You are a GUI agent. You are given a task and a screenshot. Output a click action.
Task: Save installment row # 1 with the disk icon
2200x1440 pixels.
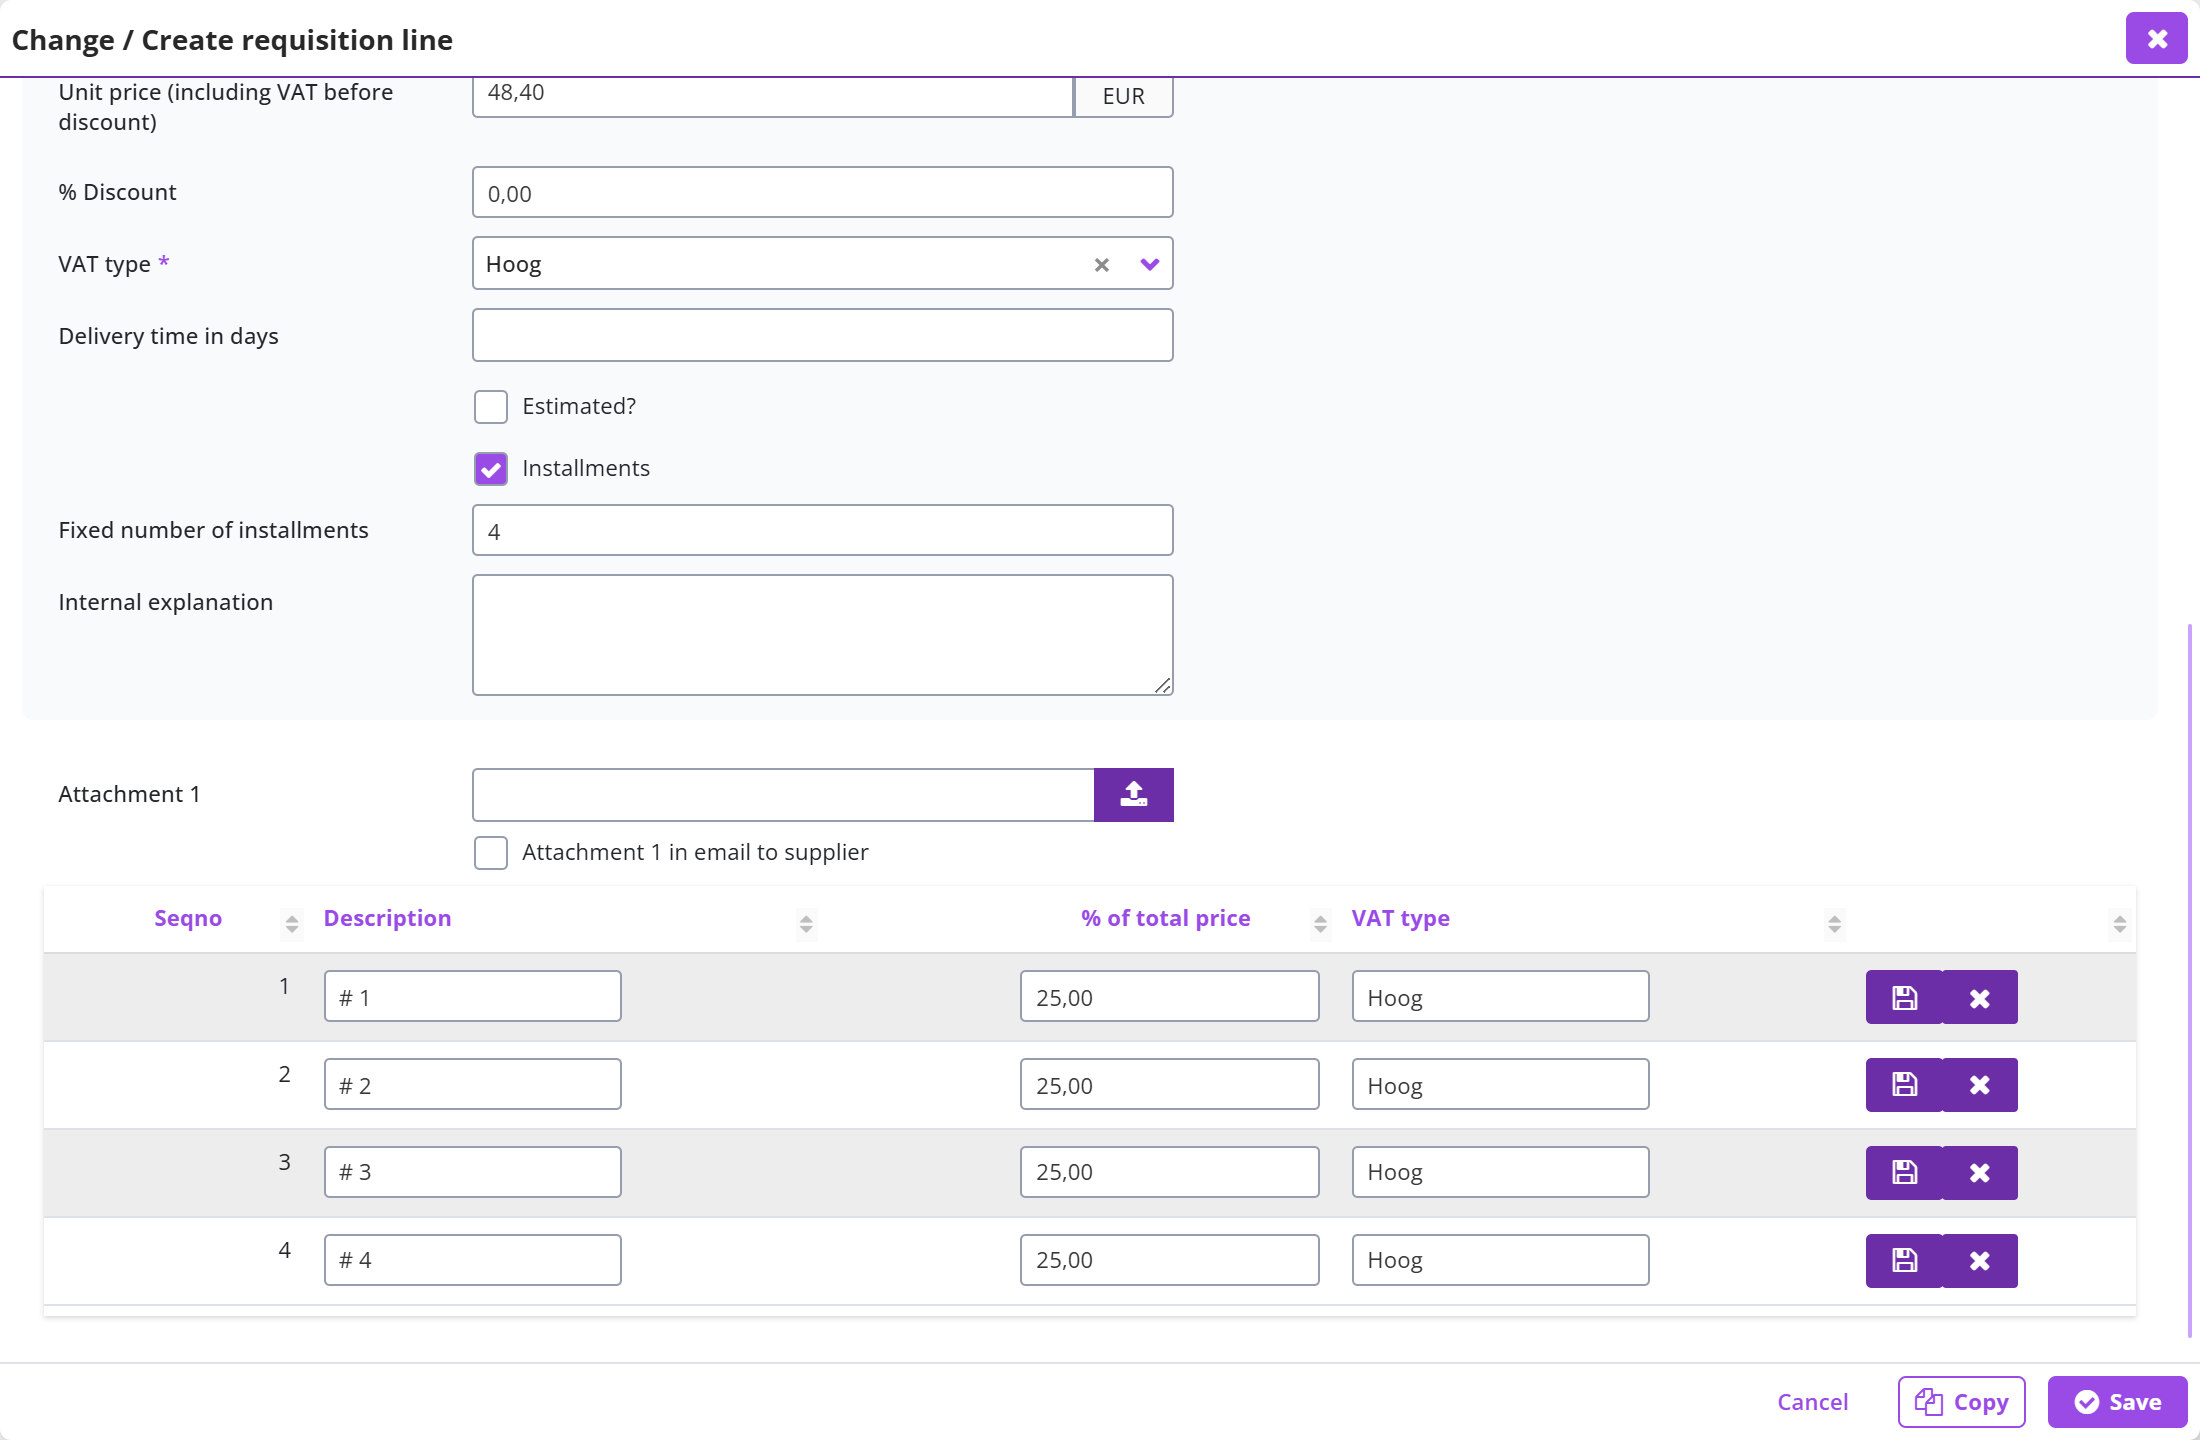tap(1904, 997)
